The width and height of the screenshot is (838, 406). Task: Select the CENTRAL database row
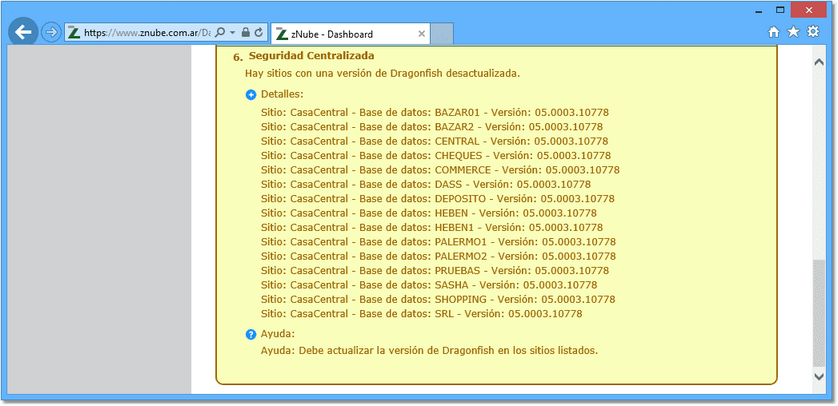(434, 142)
